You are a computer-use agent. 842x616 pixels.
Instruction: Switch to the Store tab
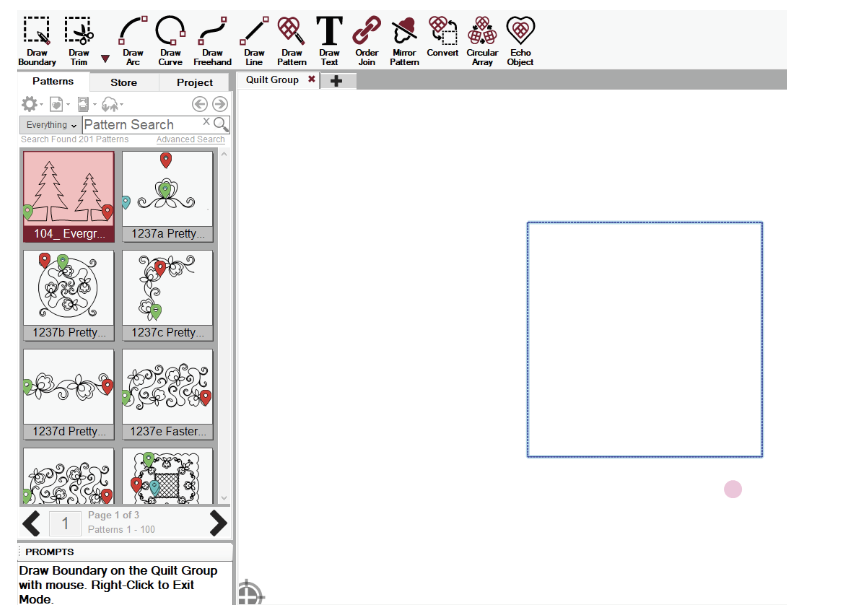pyautogui.click(x=123, y=83)
